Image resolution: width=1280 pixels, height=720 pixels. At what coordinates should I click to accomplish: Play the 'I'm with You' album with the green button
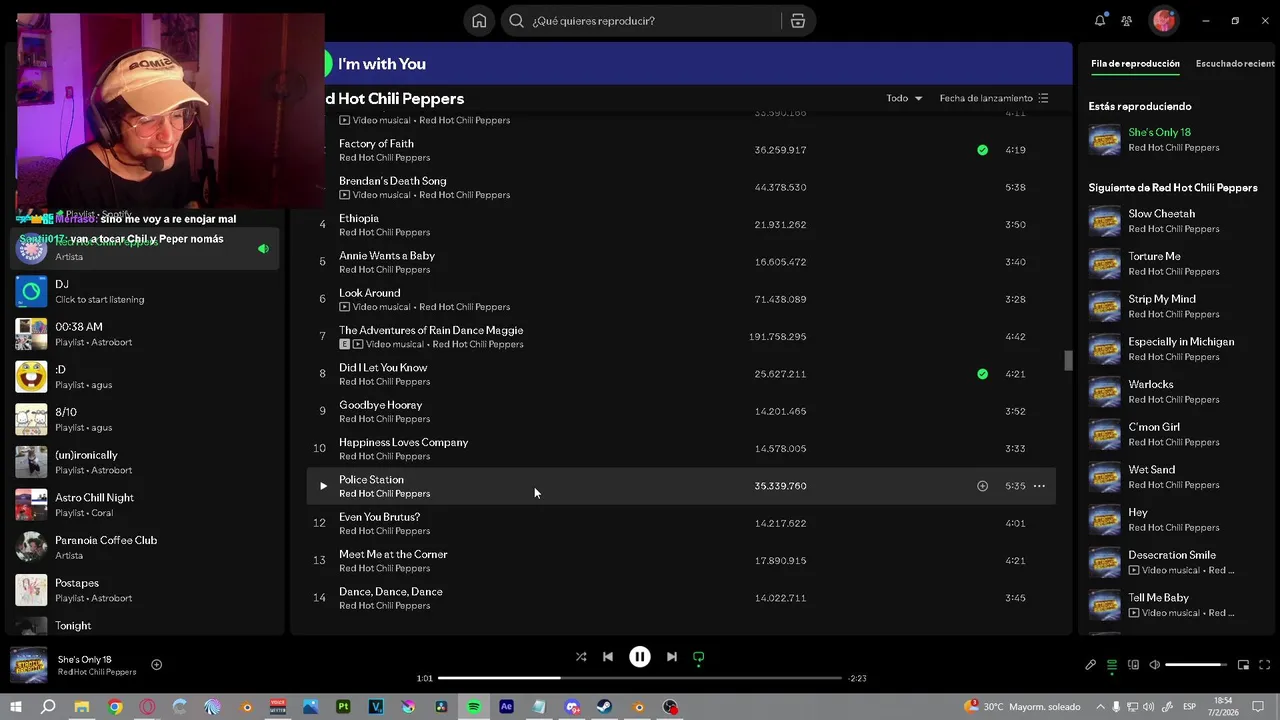pos(327,63)
